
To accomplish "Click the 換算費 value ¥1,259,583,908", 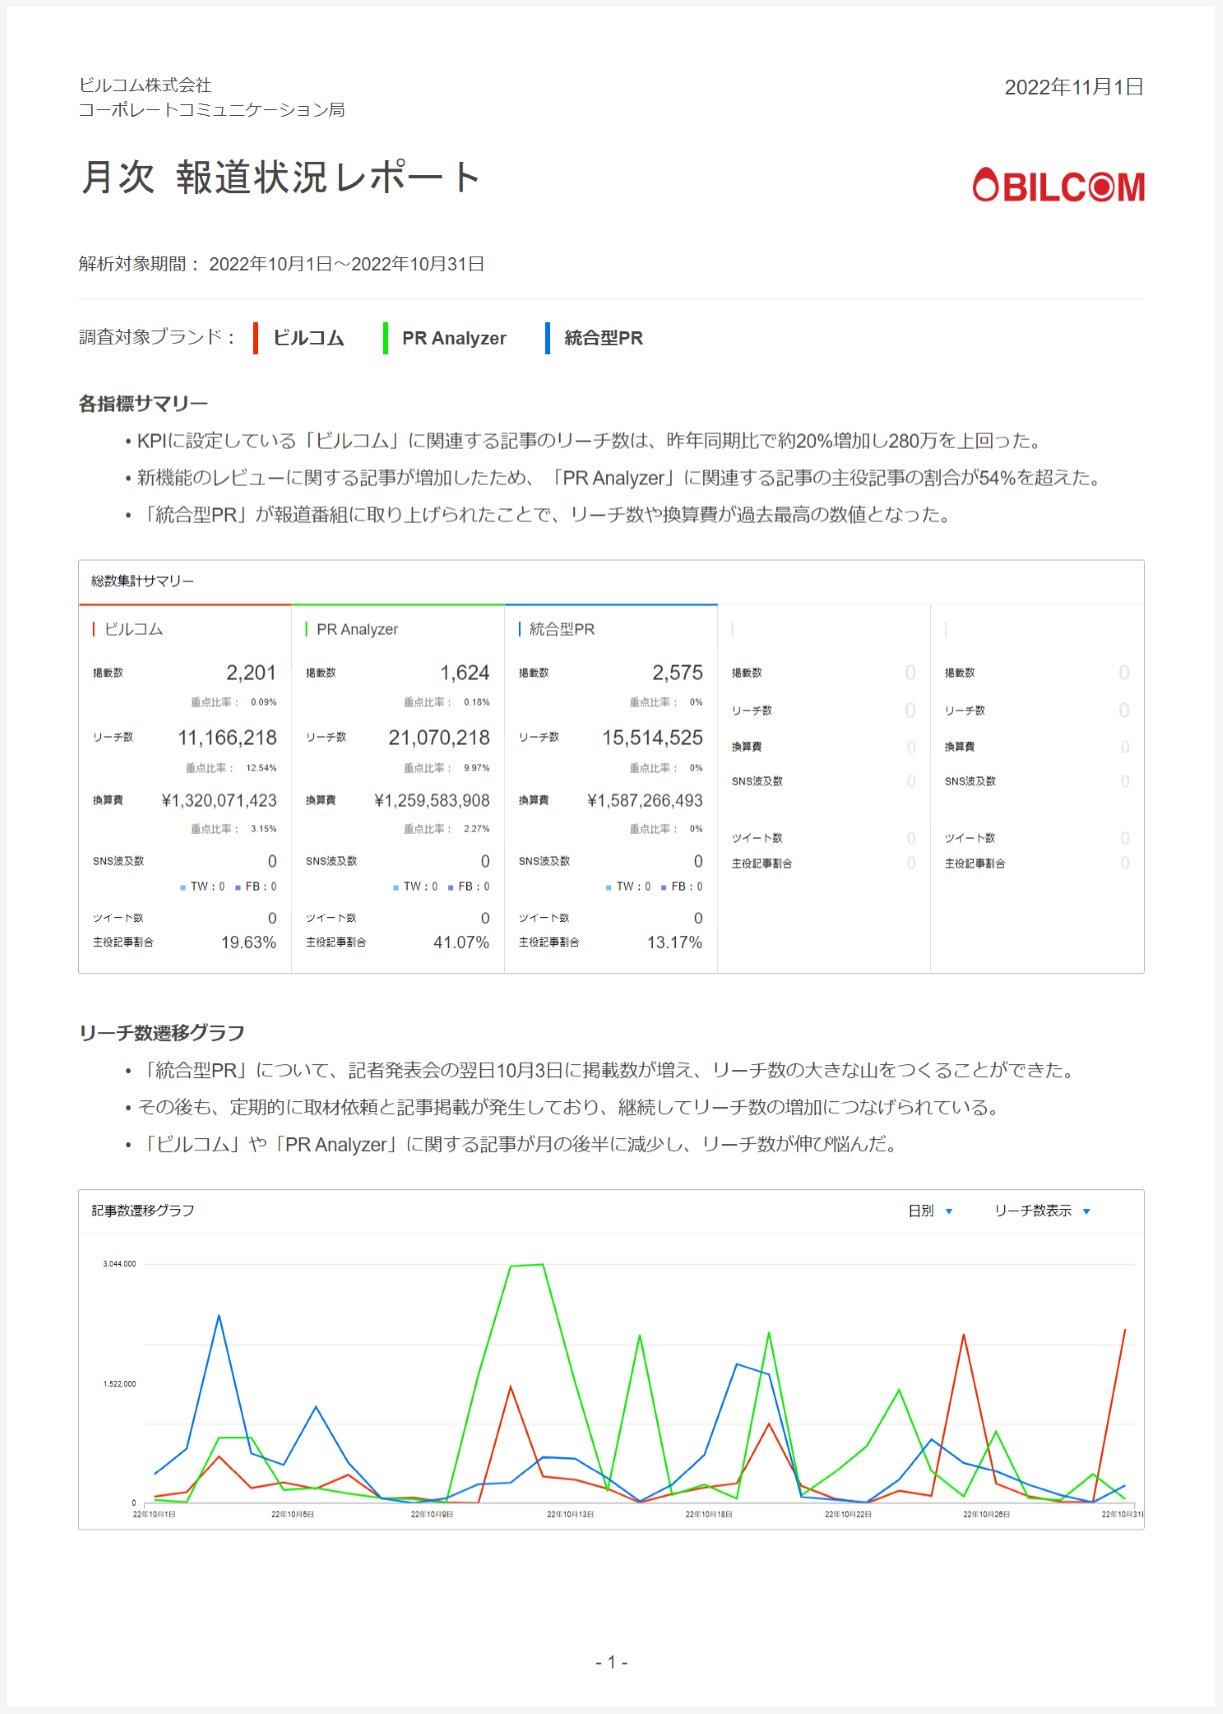I will coord(432,801).
